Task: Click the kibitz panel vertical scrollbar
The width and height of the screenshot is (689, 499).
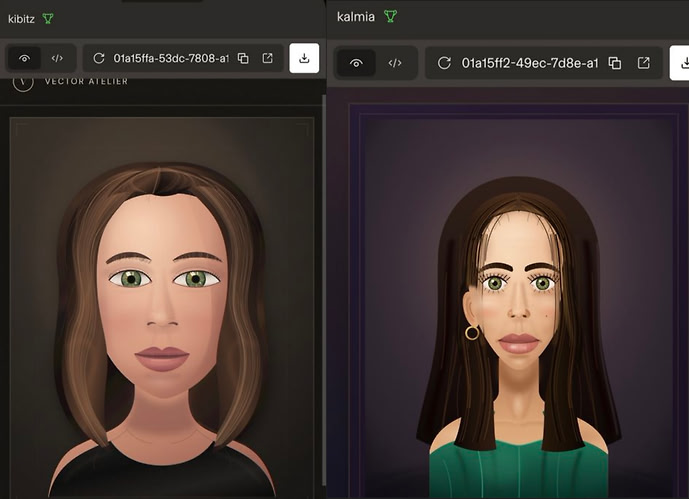Action: point(324,290)
